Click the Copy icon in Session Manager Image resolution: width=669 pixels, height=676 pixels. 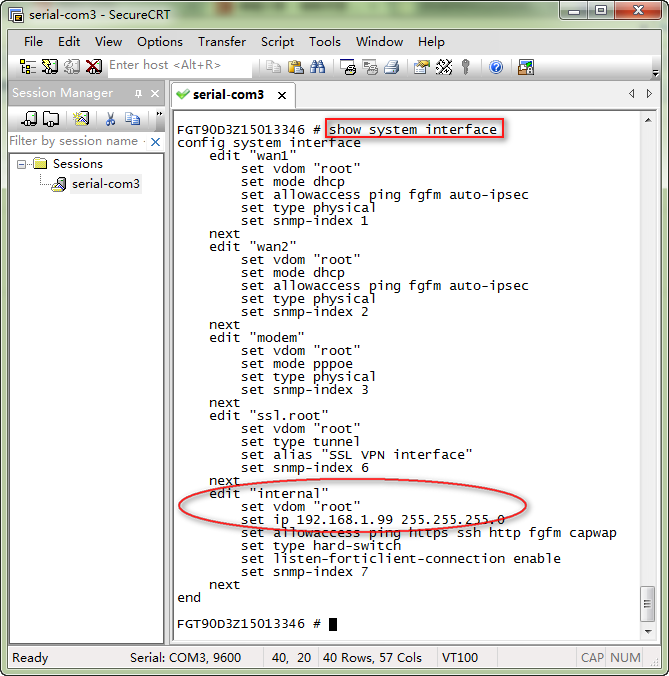click(132, 119)
